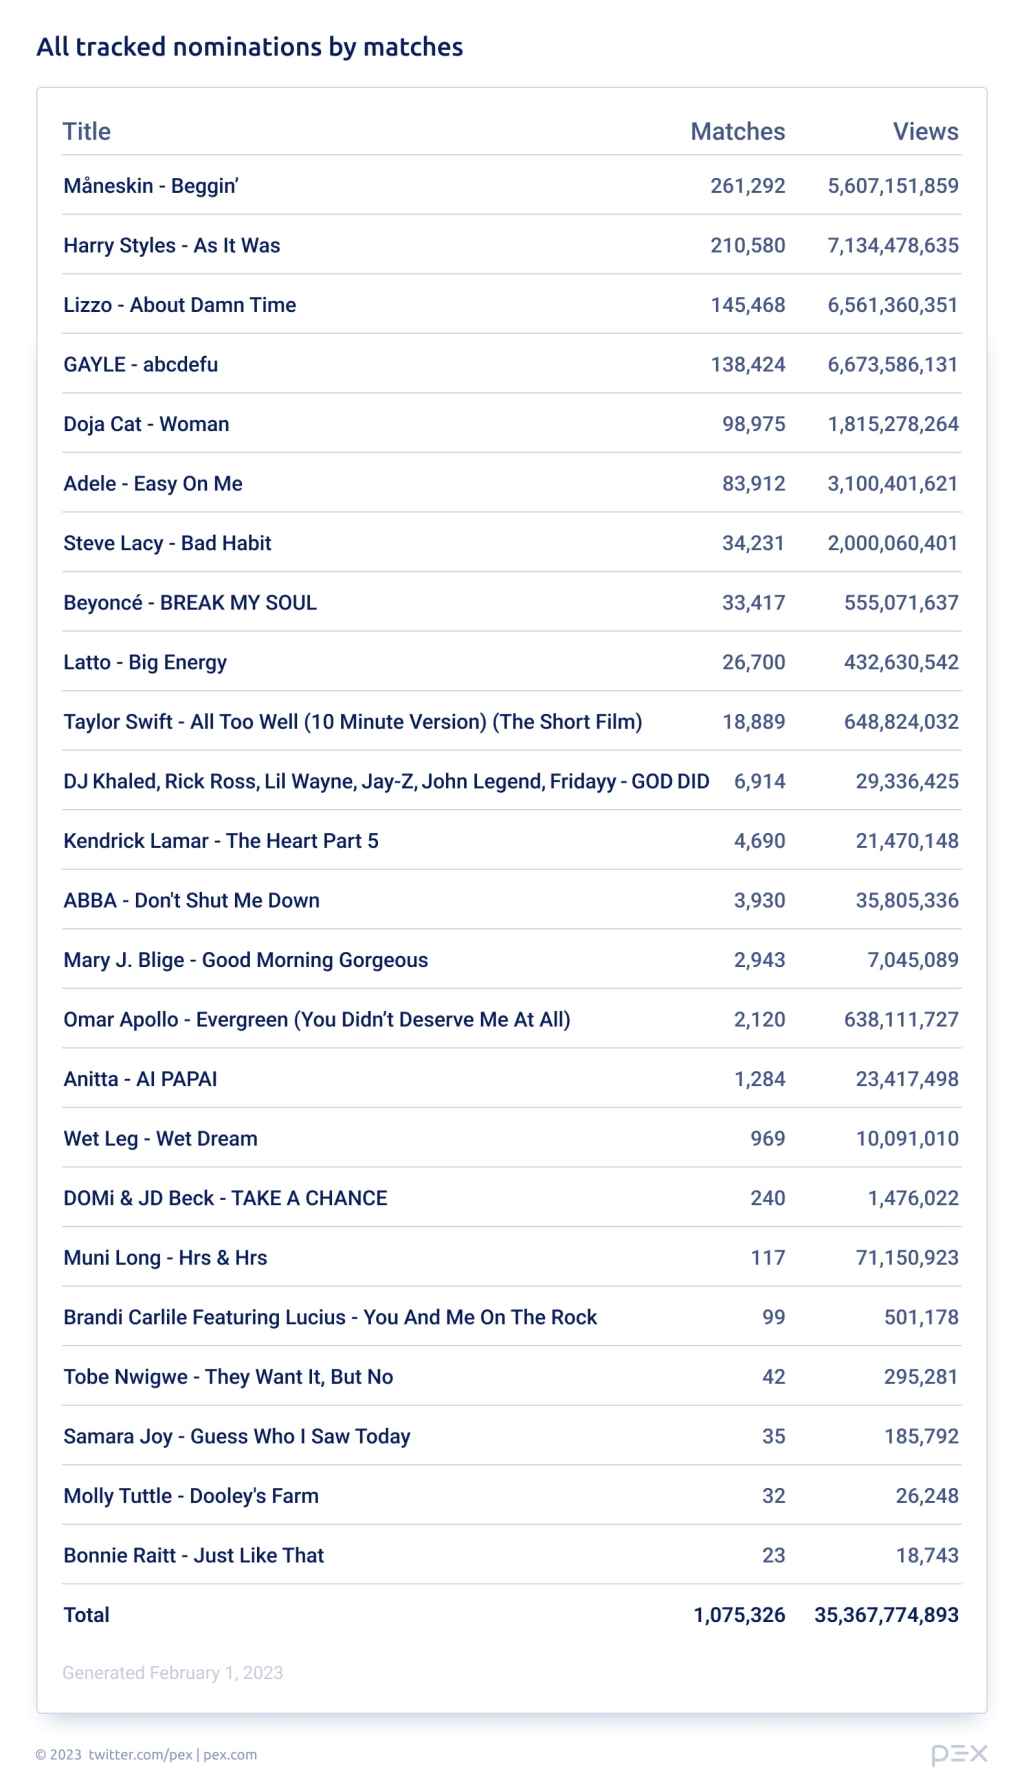Click the Total matches value 1,075,326

pyautogui.click(x=739, y=1615)
